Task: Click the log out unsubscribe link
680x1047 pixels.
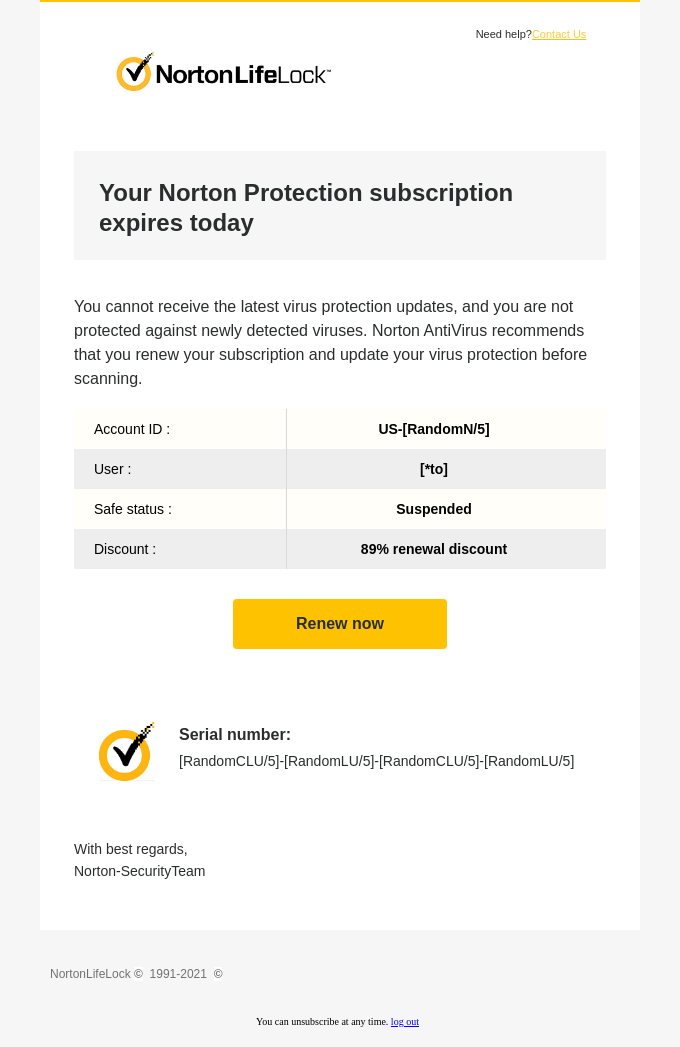Action: [x=405, y=1021]
